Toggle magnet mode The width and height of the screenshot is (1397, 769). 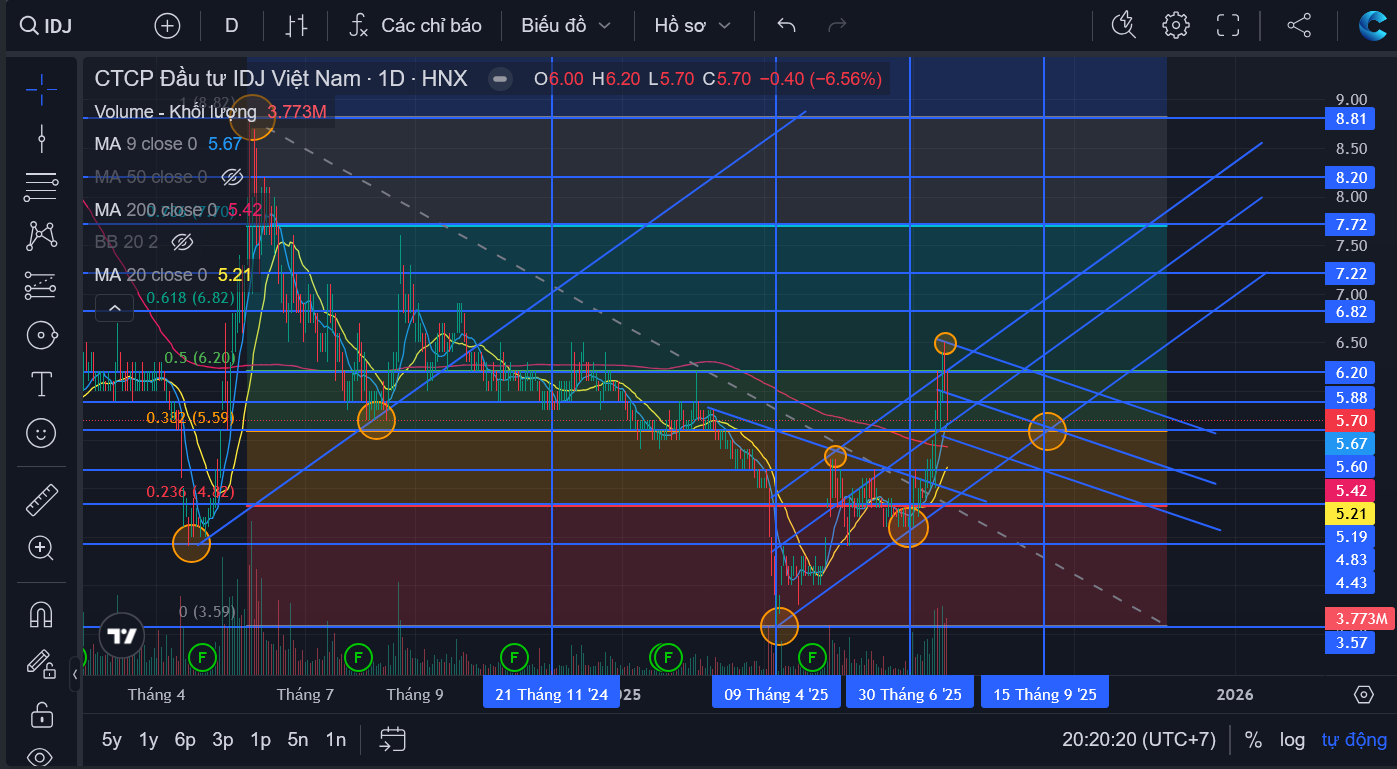coord(41,614)
